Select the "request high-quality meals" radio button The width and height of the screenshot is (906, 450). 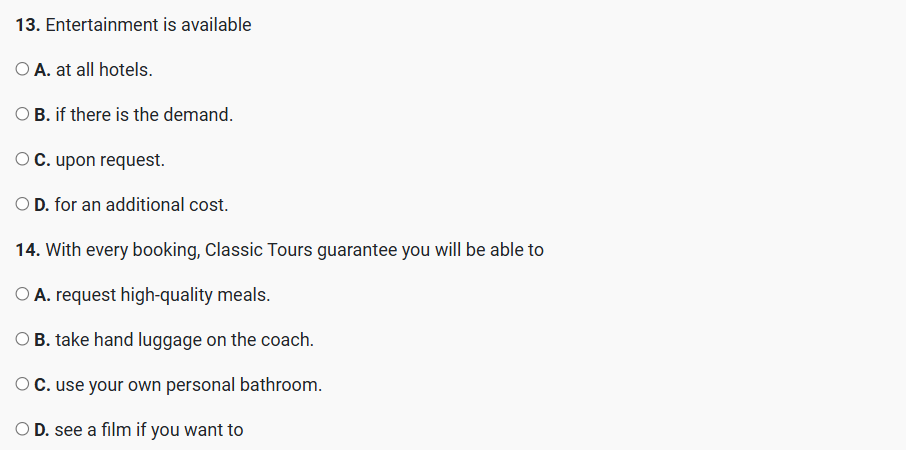point(23,295)
